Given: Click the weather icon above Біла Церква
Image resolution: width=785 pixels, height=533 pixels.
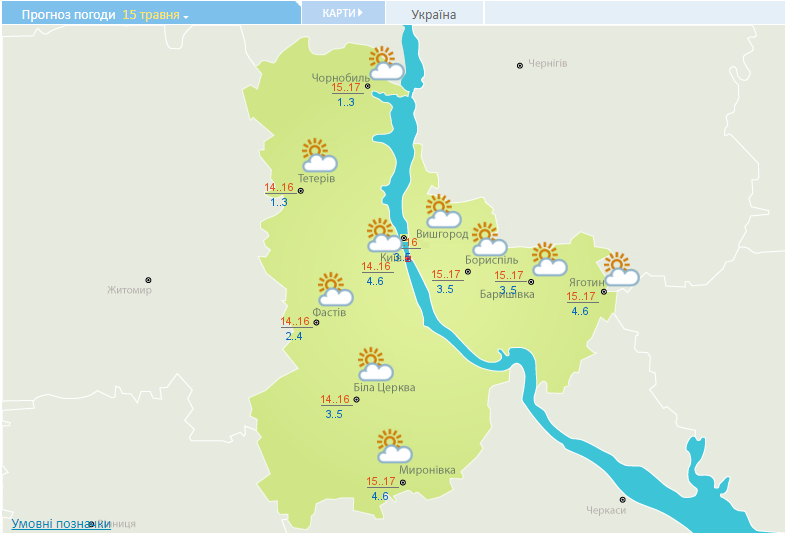Looking at the screenshot, I should pyautogui.click(x=373, y=364).
